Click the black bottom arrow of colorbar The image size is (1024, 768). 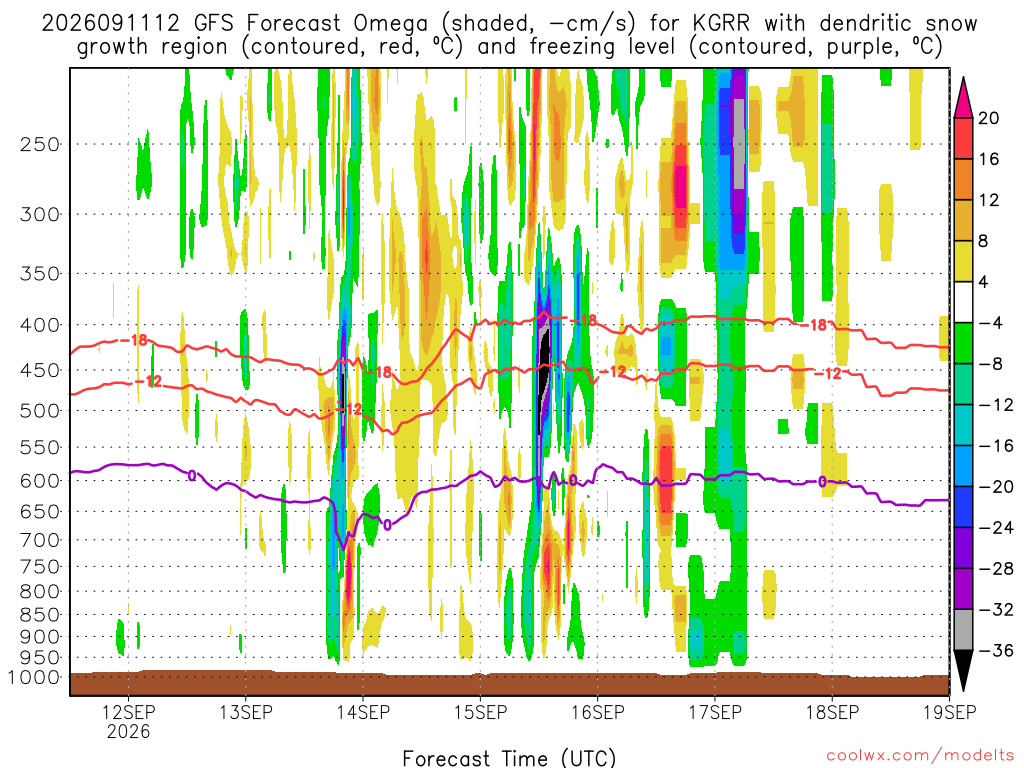pyautogui.click(x=963, y=671)
